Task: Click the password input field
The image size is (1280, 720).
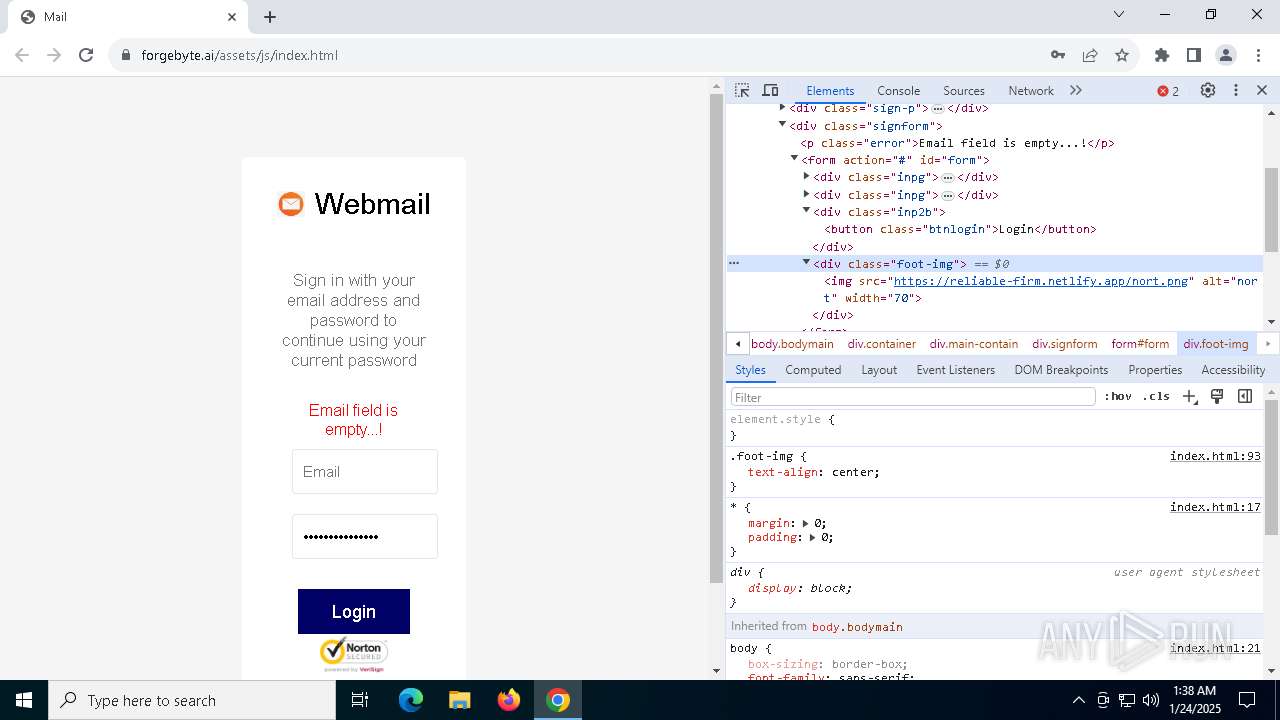Action: (365, 536)
